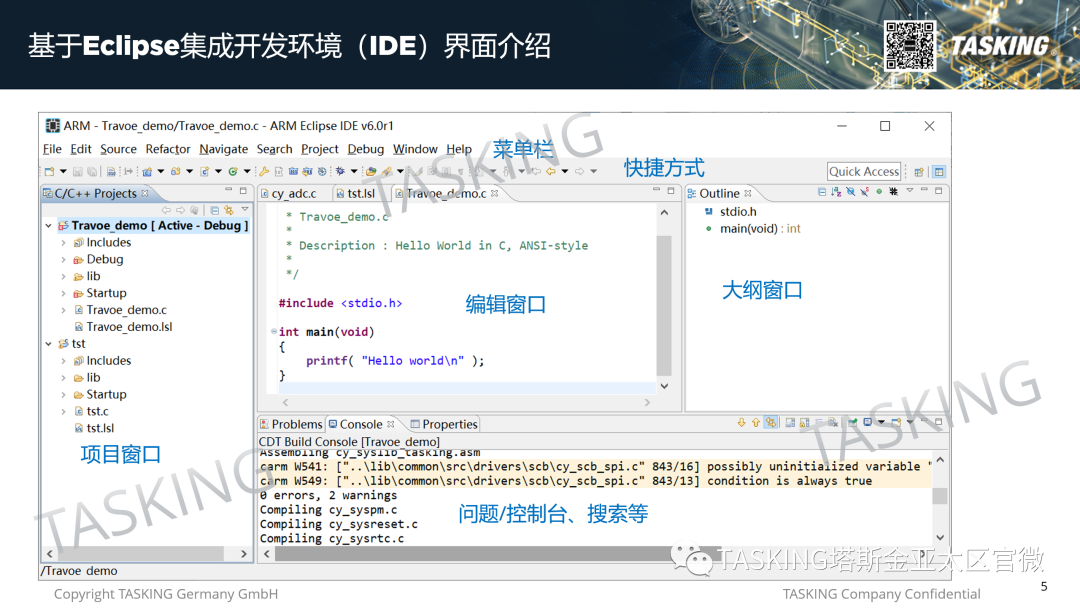Click the Forward arrow in toolbar
1080x608 pixels.
click(579, 171)
